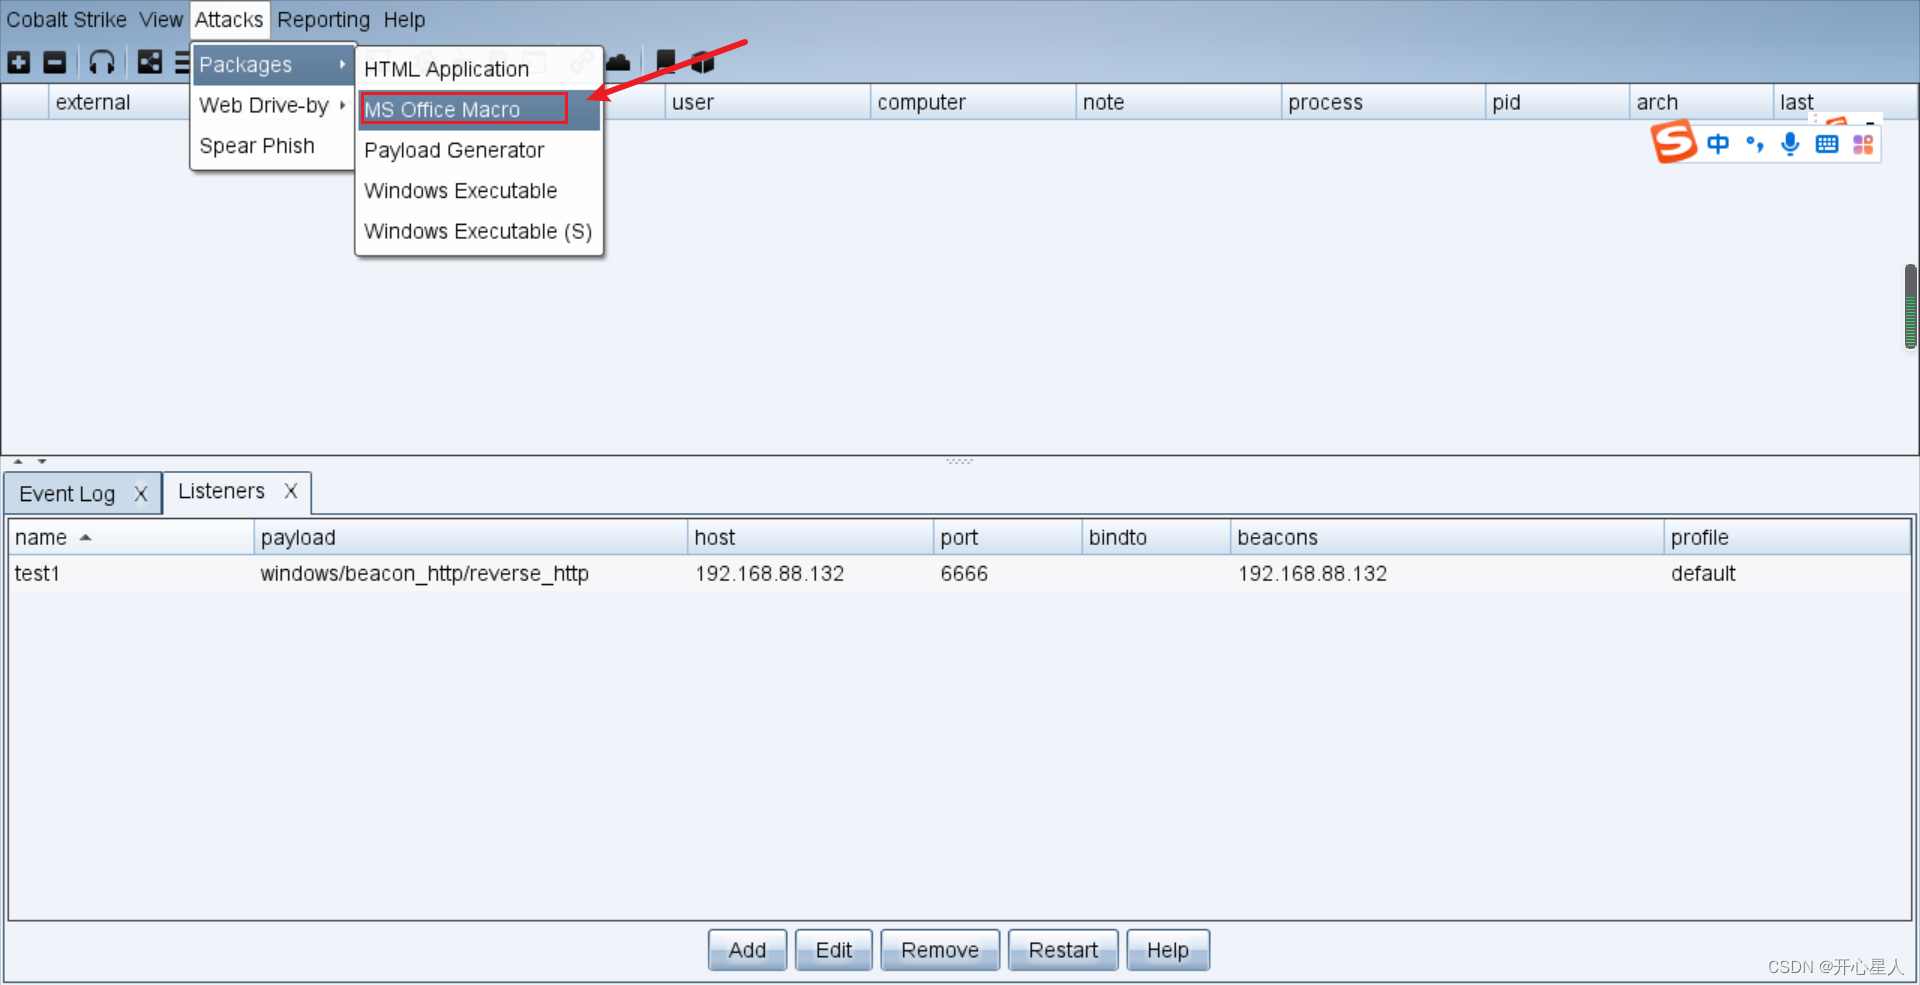Click the Sogou microphone voice input icon
Viewport: 1920px width, 985px height.
pos(1790,144)
